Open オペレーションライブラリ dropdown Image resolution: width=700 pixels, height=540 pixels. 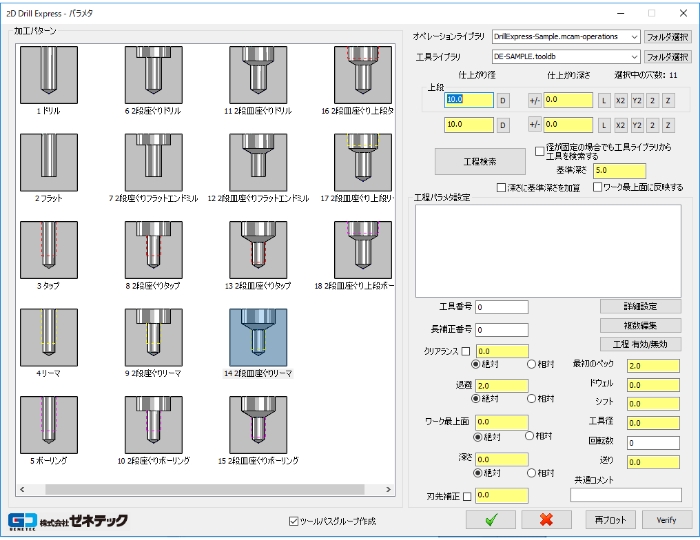point(634,37)
